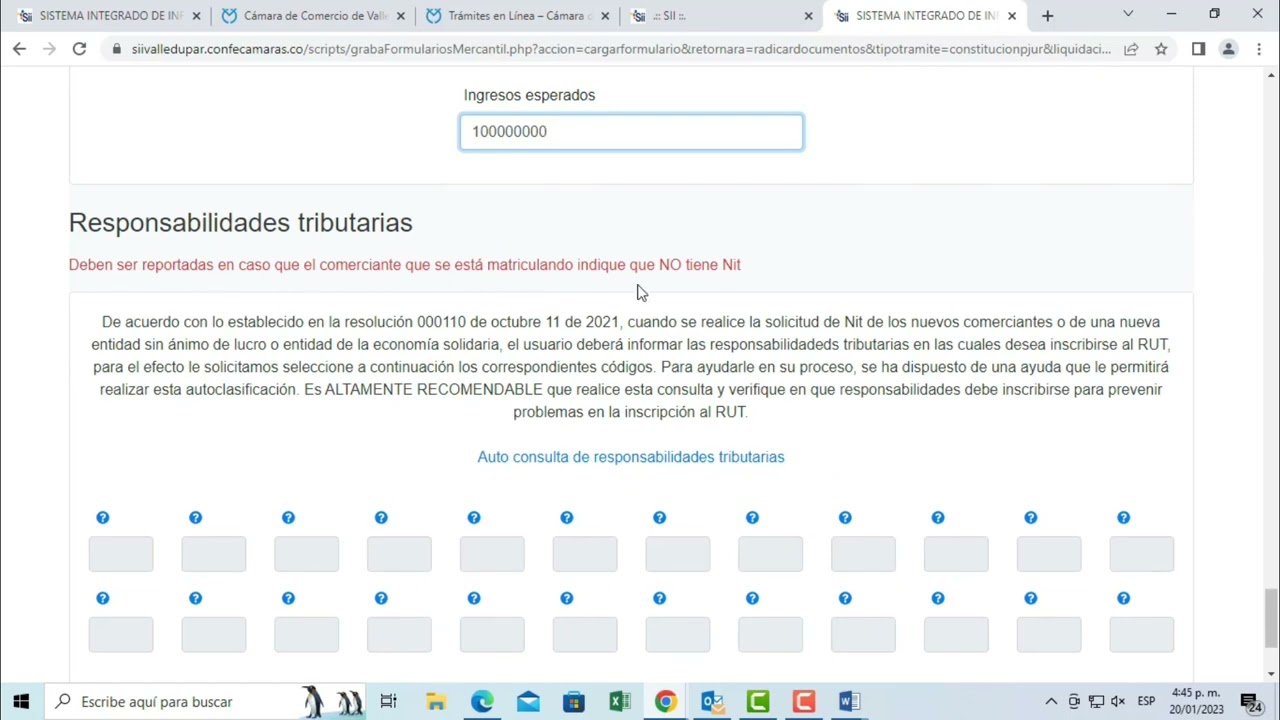Close the ':: SII ::' tab
Screen dimensions: 1280x720
[x=809, y=16]
